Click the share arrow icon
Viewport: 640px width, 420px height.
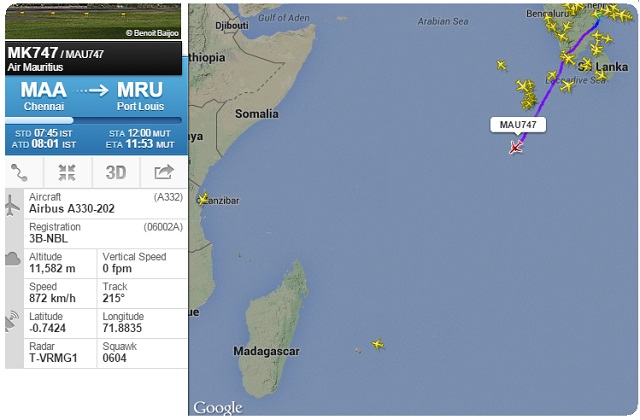click(163, 171)
